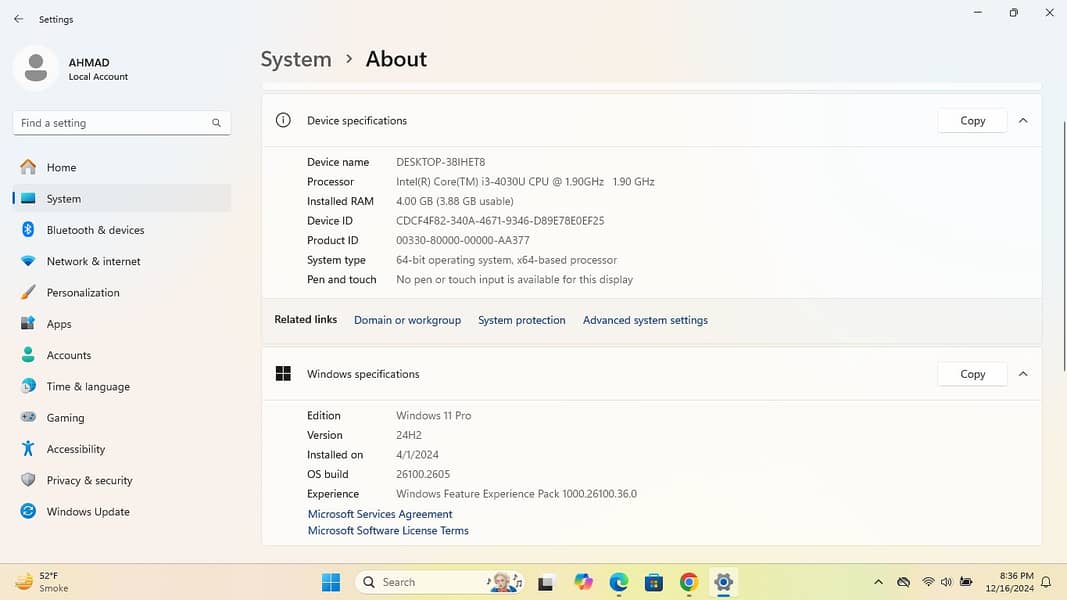Open Windows Update in sidebar

[x=88, y=512]
